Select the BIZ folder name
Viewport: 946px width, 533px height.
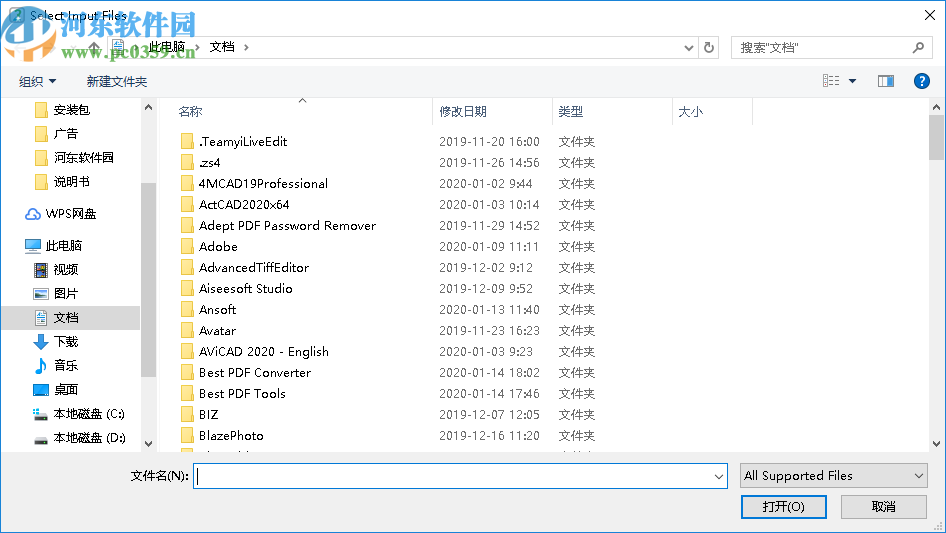coord(208,415)
